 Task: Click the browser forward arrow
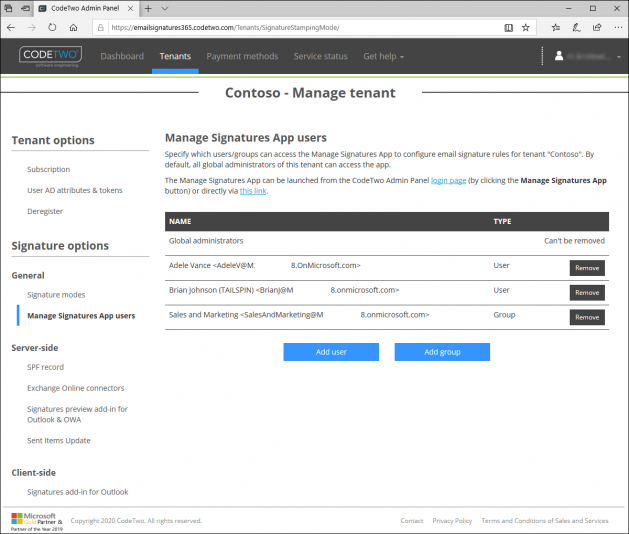tap(32, 28)
